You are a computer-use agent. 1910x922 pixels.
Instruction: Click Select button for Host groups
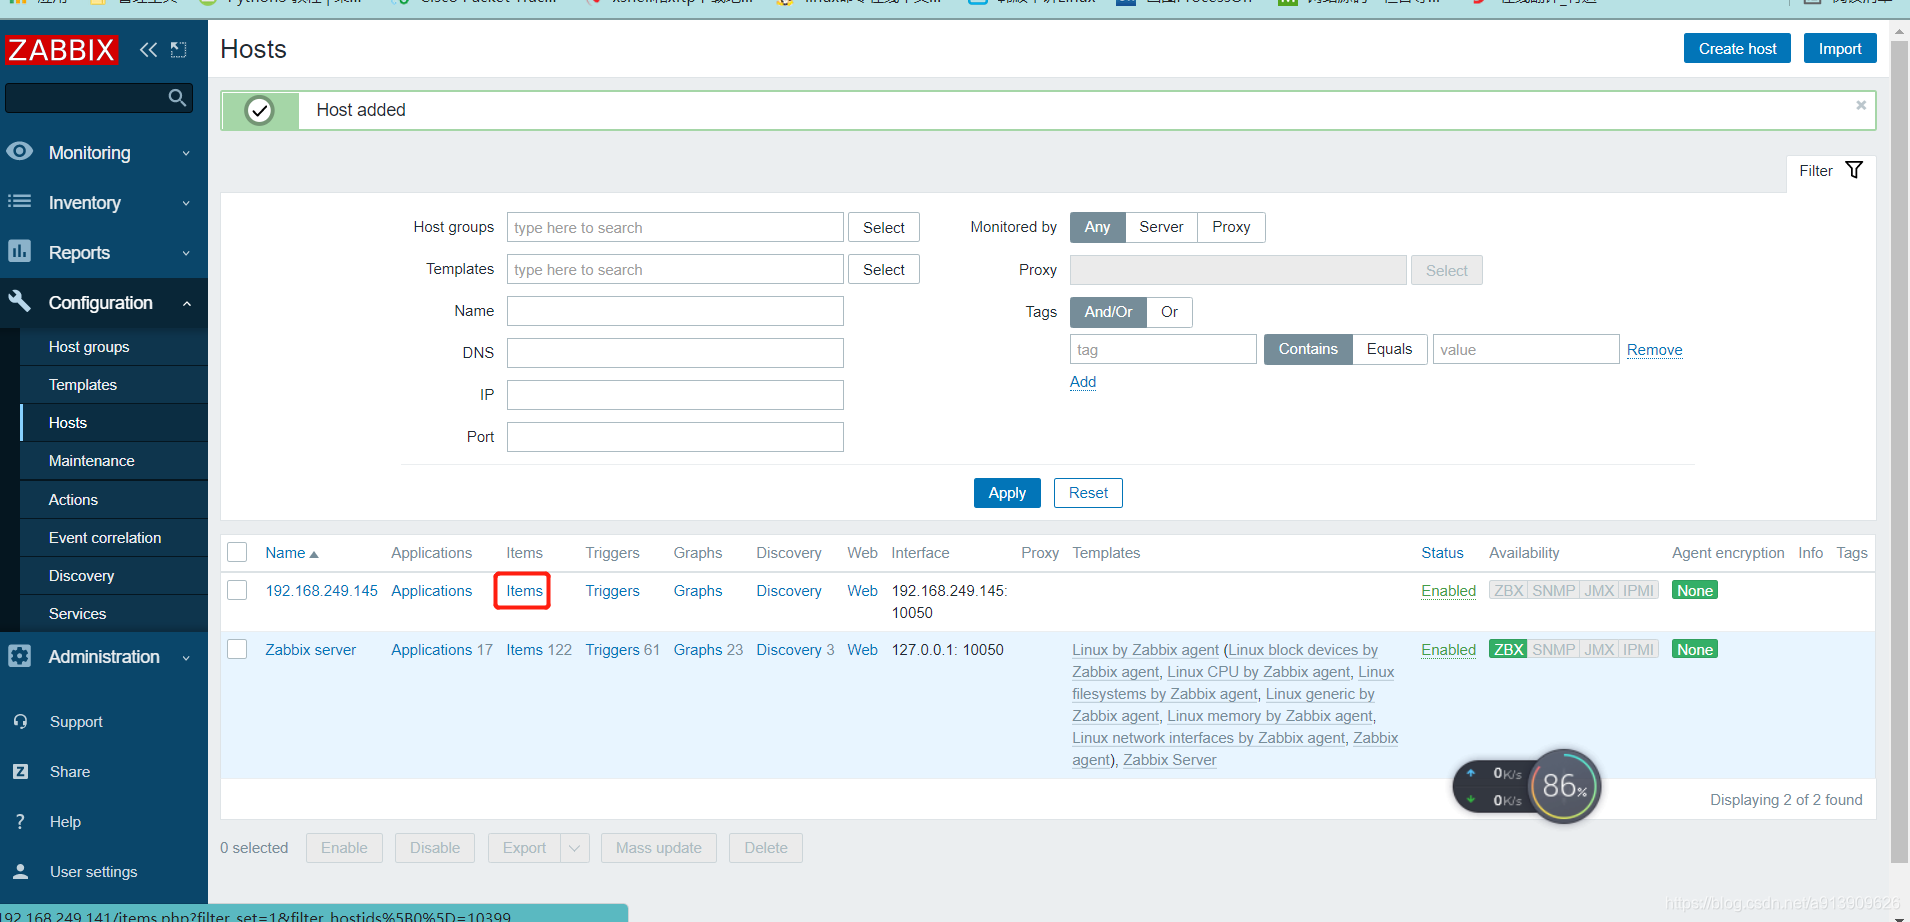[x=884, y=227]
